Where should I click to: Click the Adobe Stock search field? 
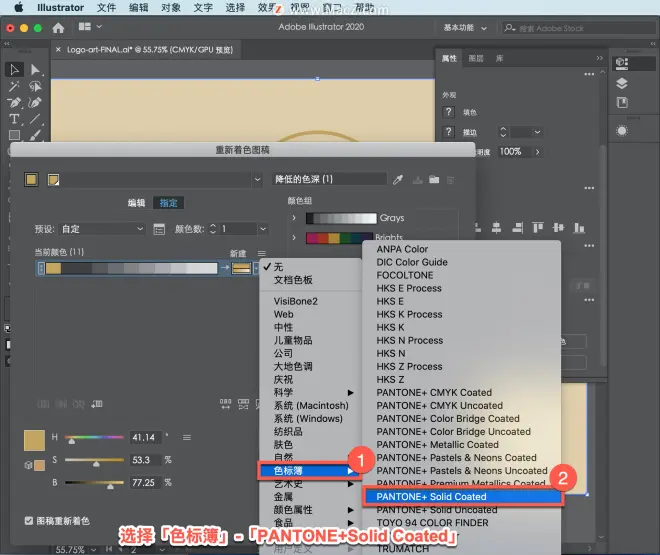(x=579, y=28)
